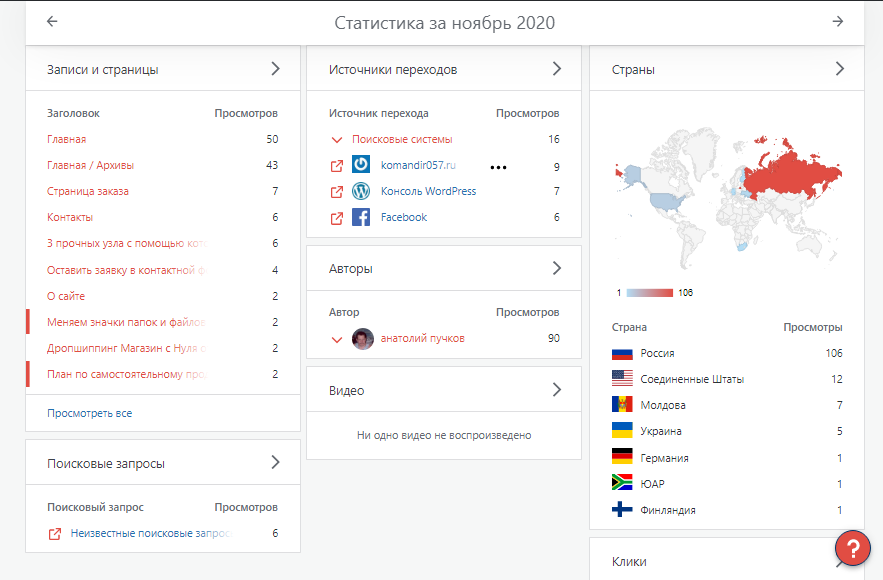
Task: Click the Неизвестные поисковые запросы link
Action: coord(151,533)
